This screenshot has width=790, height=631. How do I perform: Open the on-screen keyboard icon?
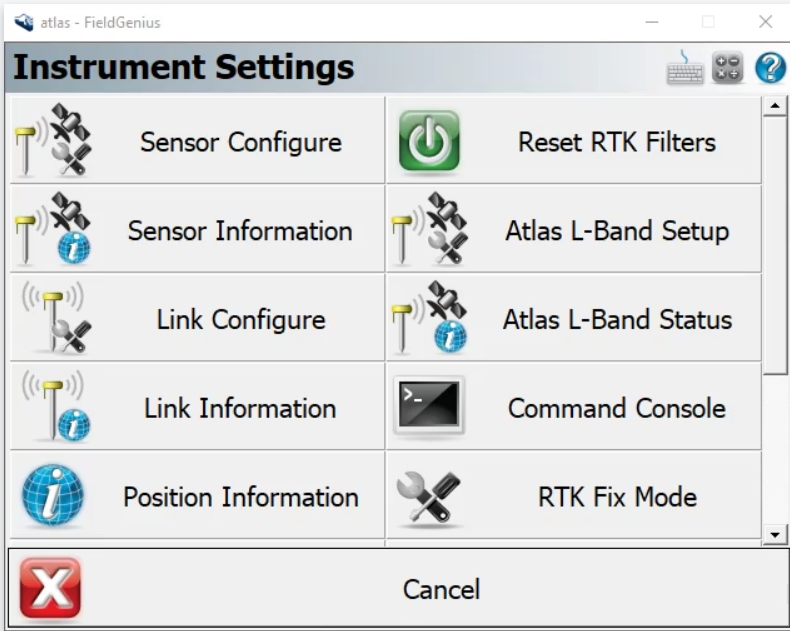pyautogui.click(x=685, y=68)
